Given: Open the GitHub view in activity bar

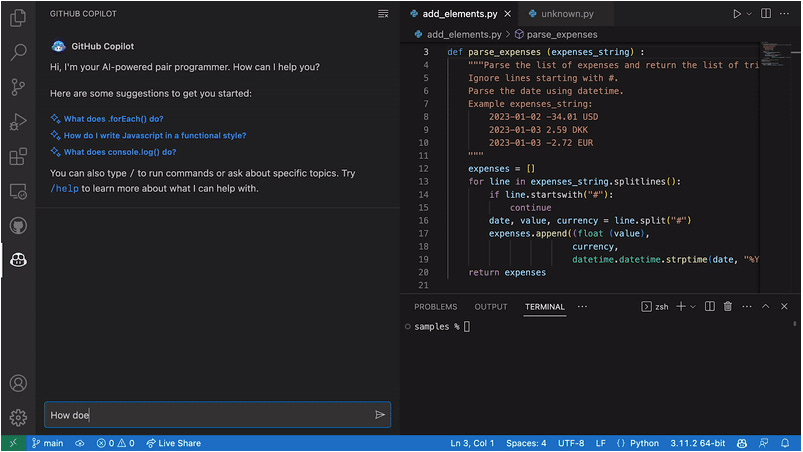Looking at the screenshot, I should click(x=18, y=226).
